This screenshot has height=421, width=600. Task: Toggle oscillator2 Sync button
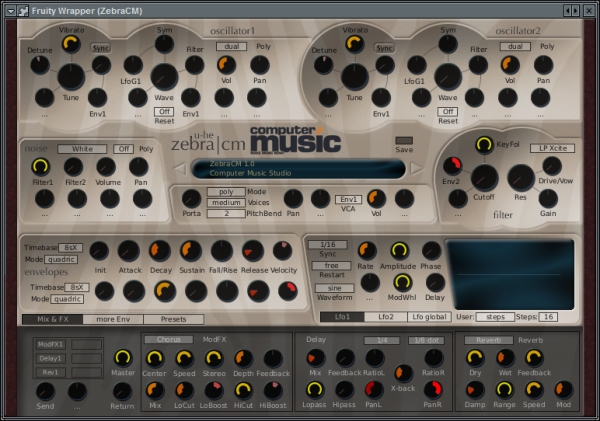point(384,48)
